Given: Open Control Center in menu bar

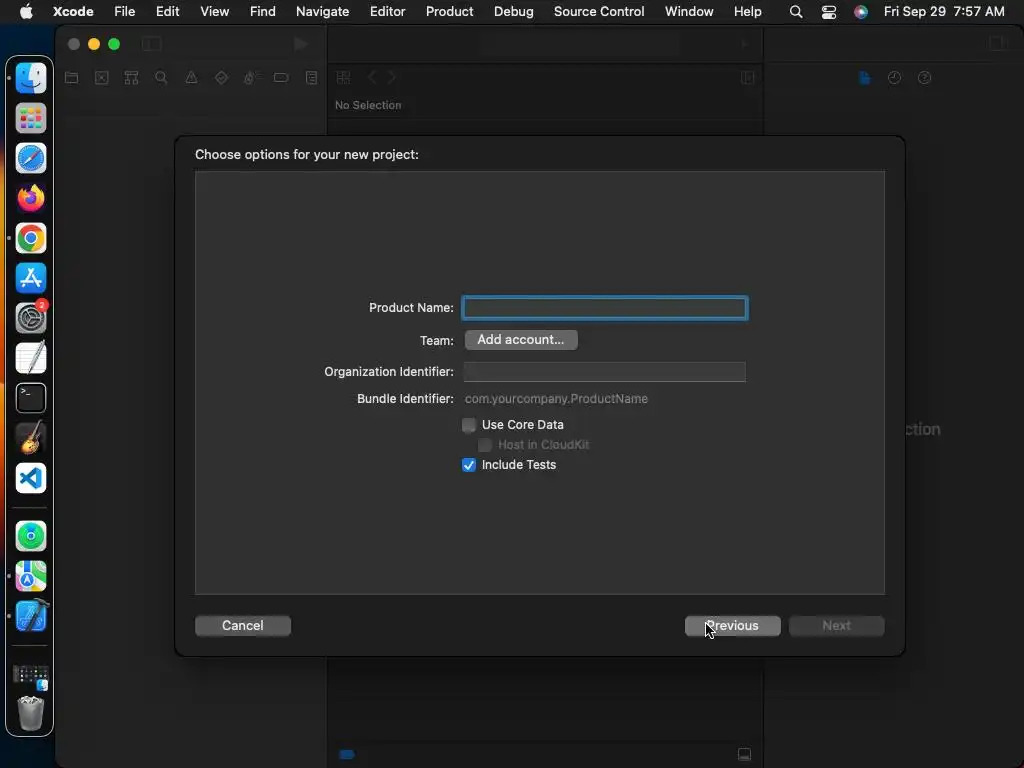Looking at the screenshot, I should click(x=829, y=12).
